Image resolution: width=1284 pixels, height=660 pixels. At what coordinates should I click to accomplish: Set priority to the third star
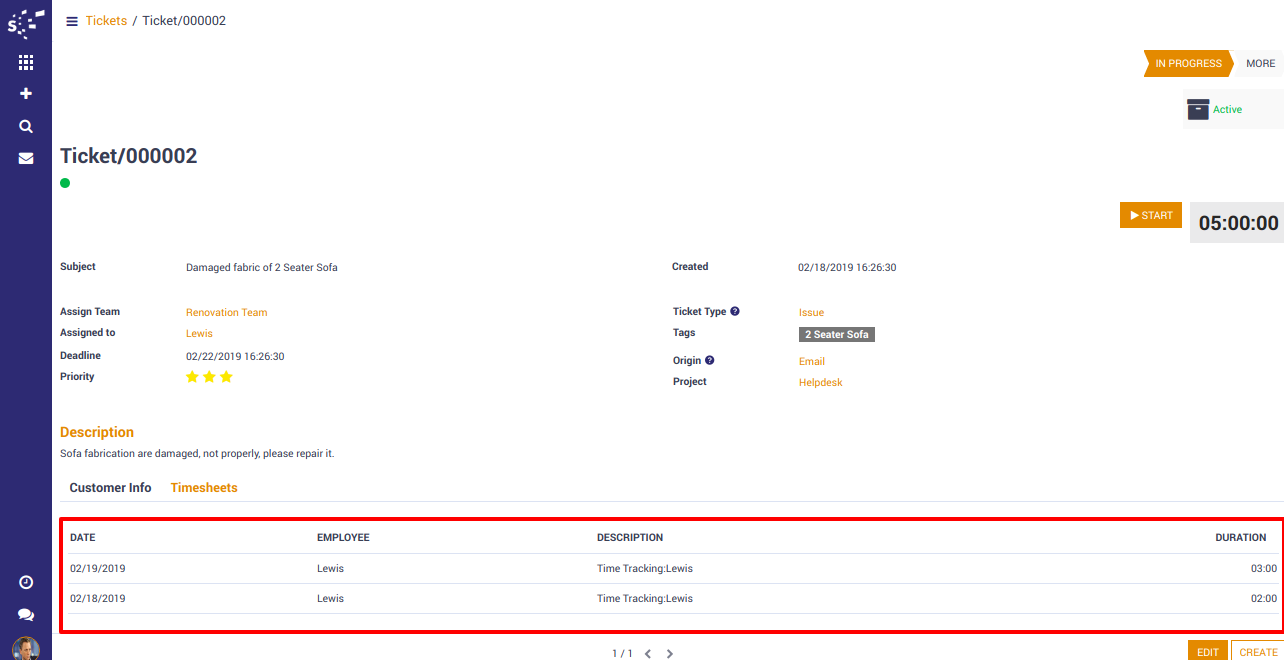click(x=226, y=377)
